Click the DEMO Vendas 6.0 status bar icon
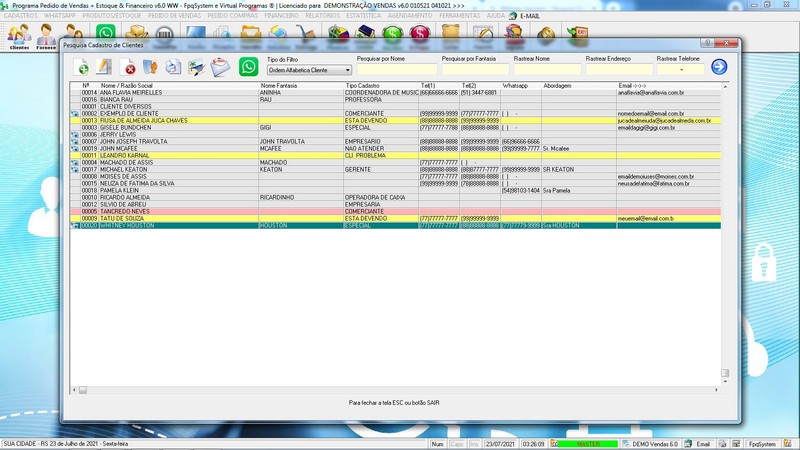Image resolution: width=800 pixels, height=450 pixels. (626, 444)
